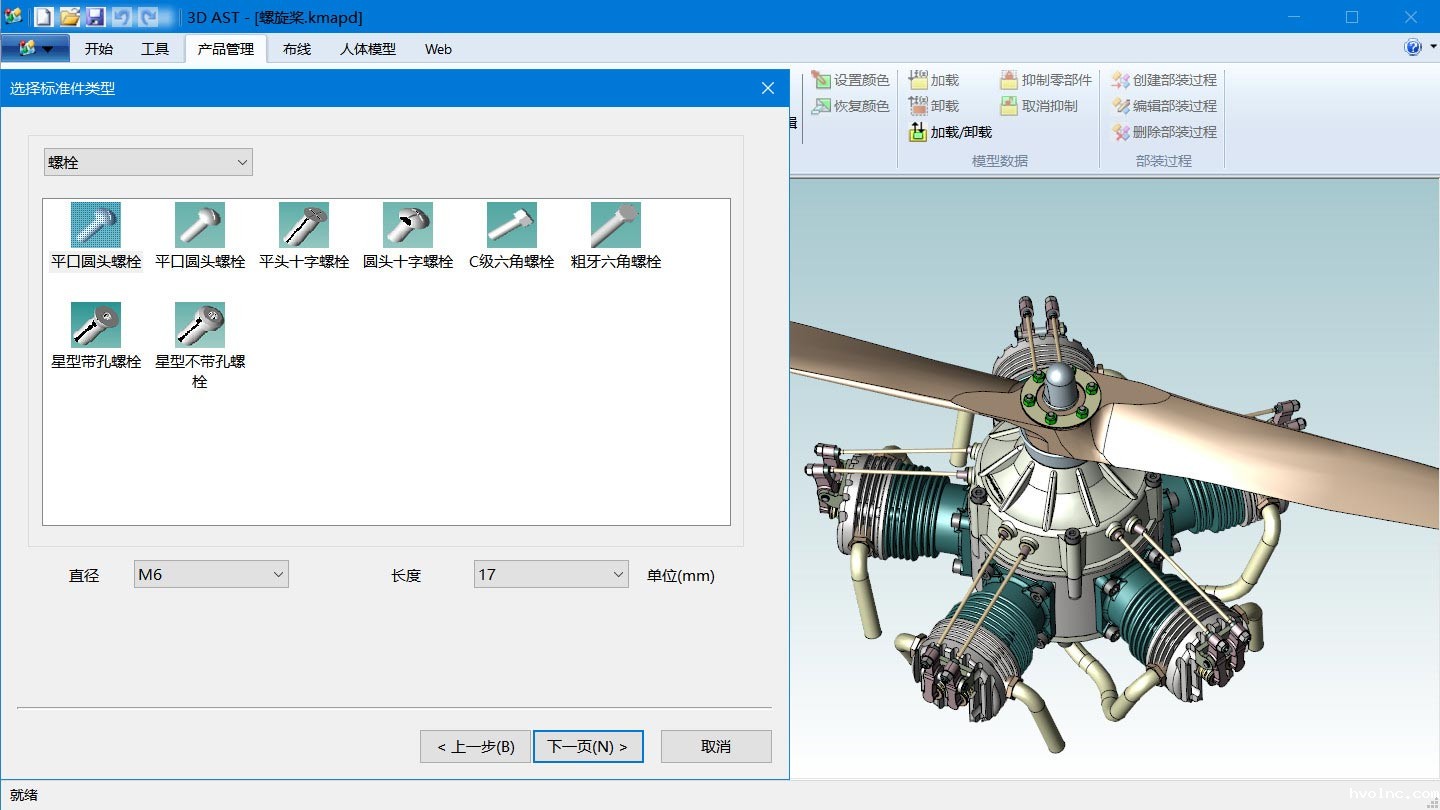Open the 长度 dropdown showing 17
Screen dimensions: 1440x810
[x=550, y=574]
